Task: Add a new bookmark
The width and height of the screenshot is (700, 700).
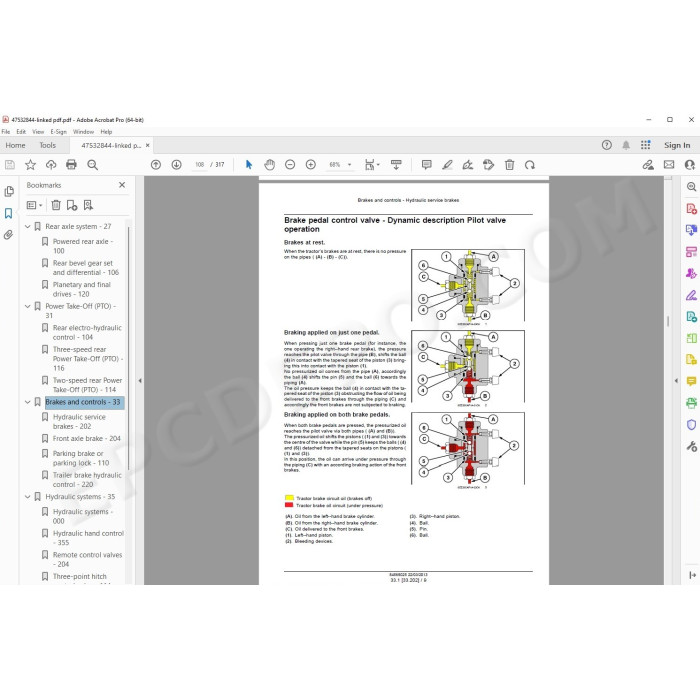Action: point(72,205)
